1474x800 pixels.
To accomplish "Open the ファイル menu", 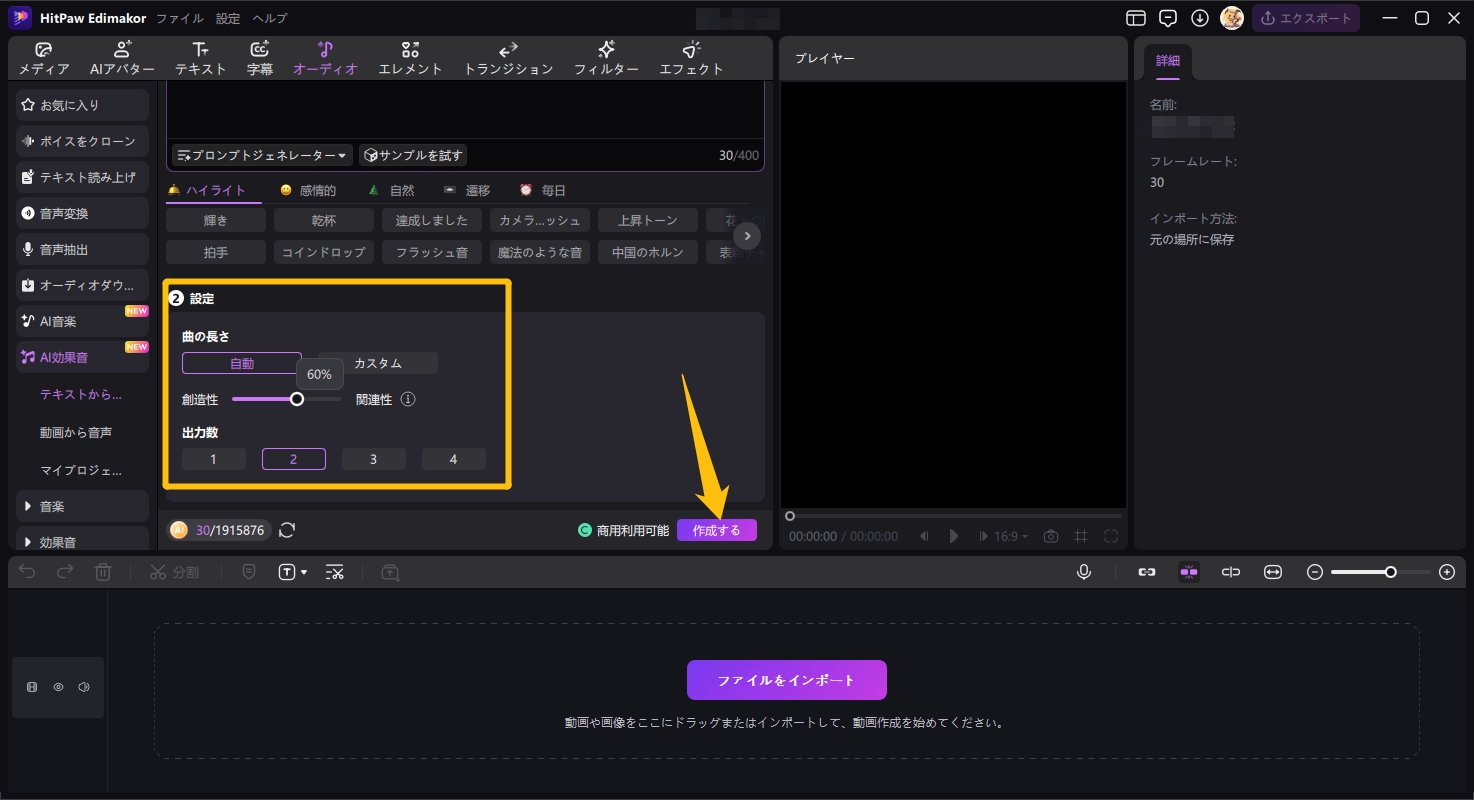I will (x=180, y=18).
